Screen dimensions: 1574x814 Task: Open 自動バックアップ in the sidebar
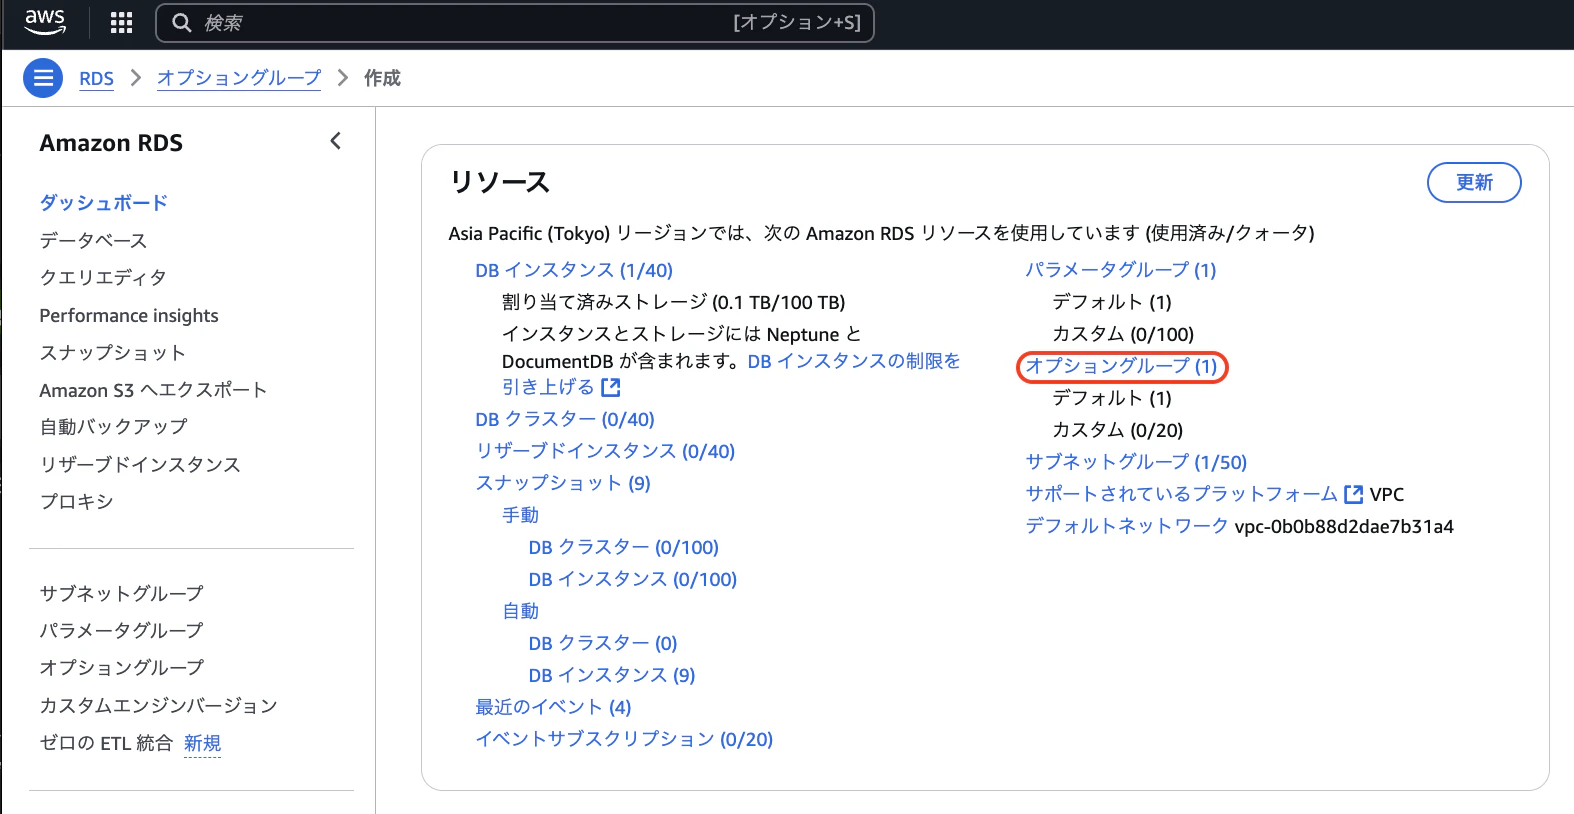(x=113, y=427)
